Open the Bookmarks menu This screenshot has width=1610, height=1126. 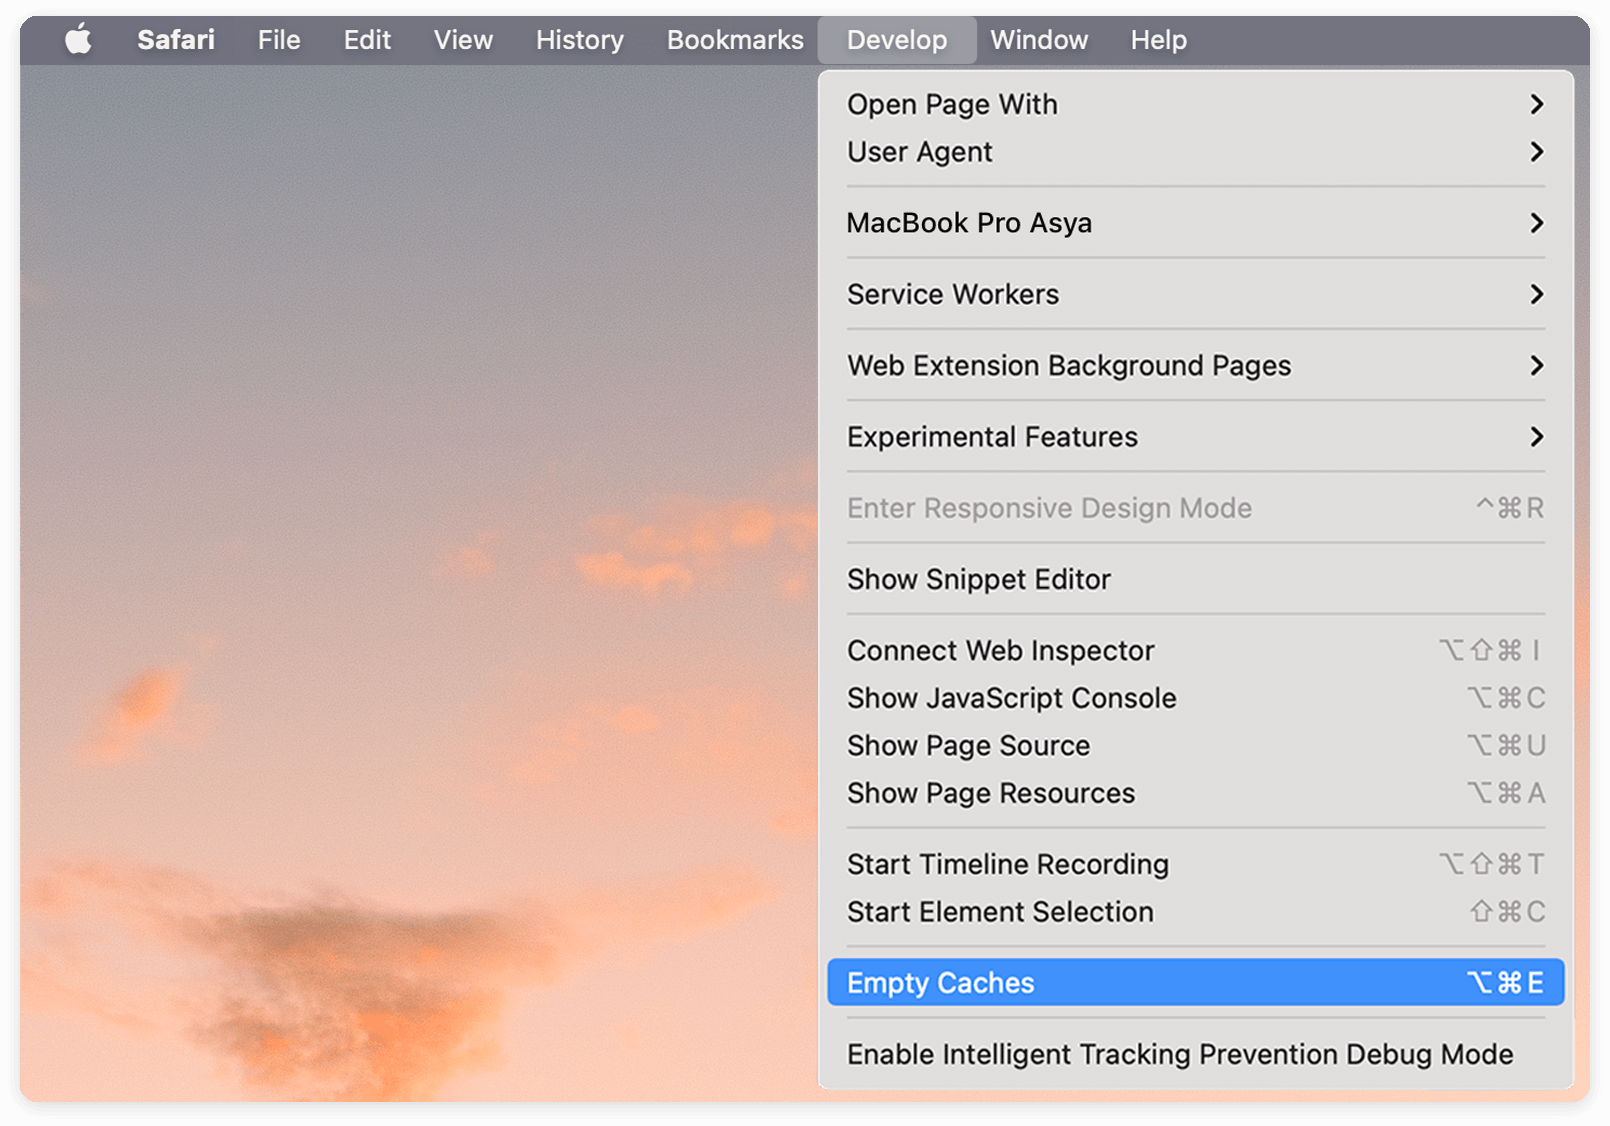click(x=735, y=40)
